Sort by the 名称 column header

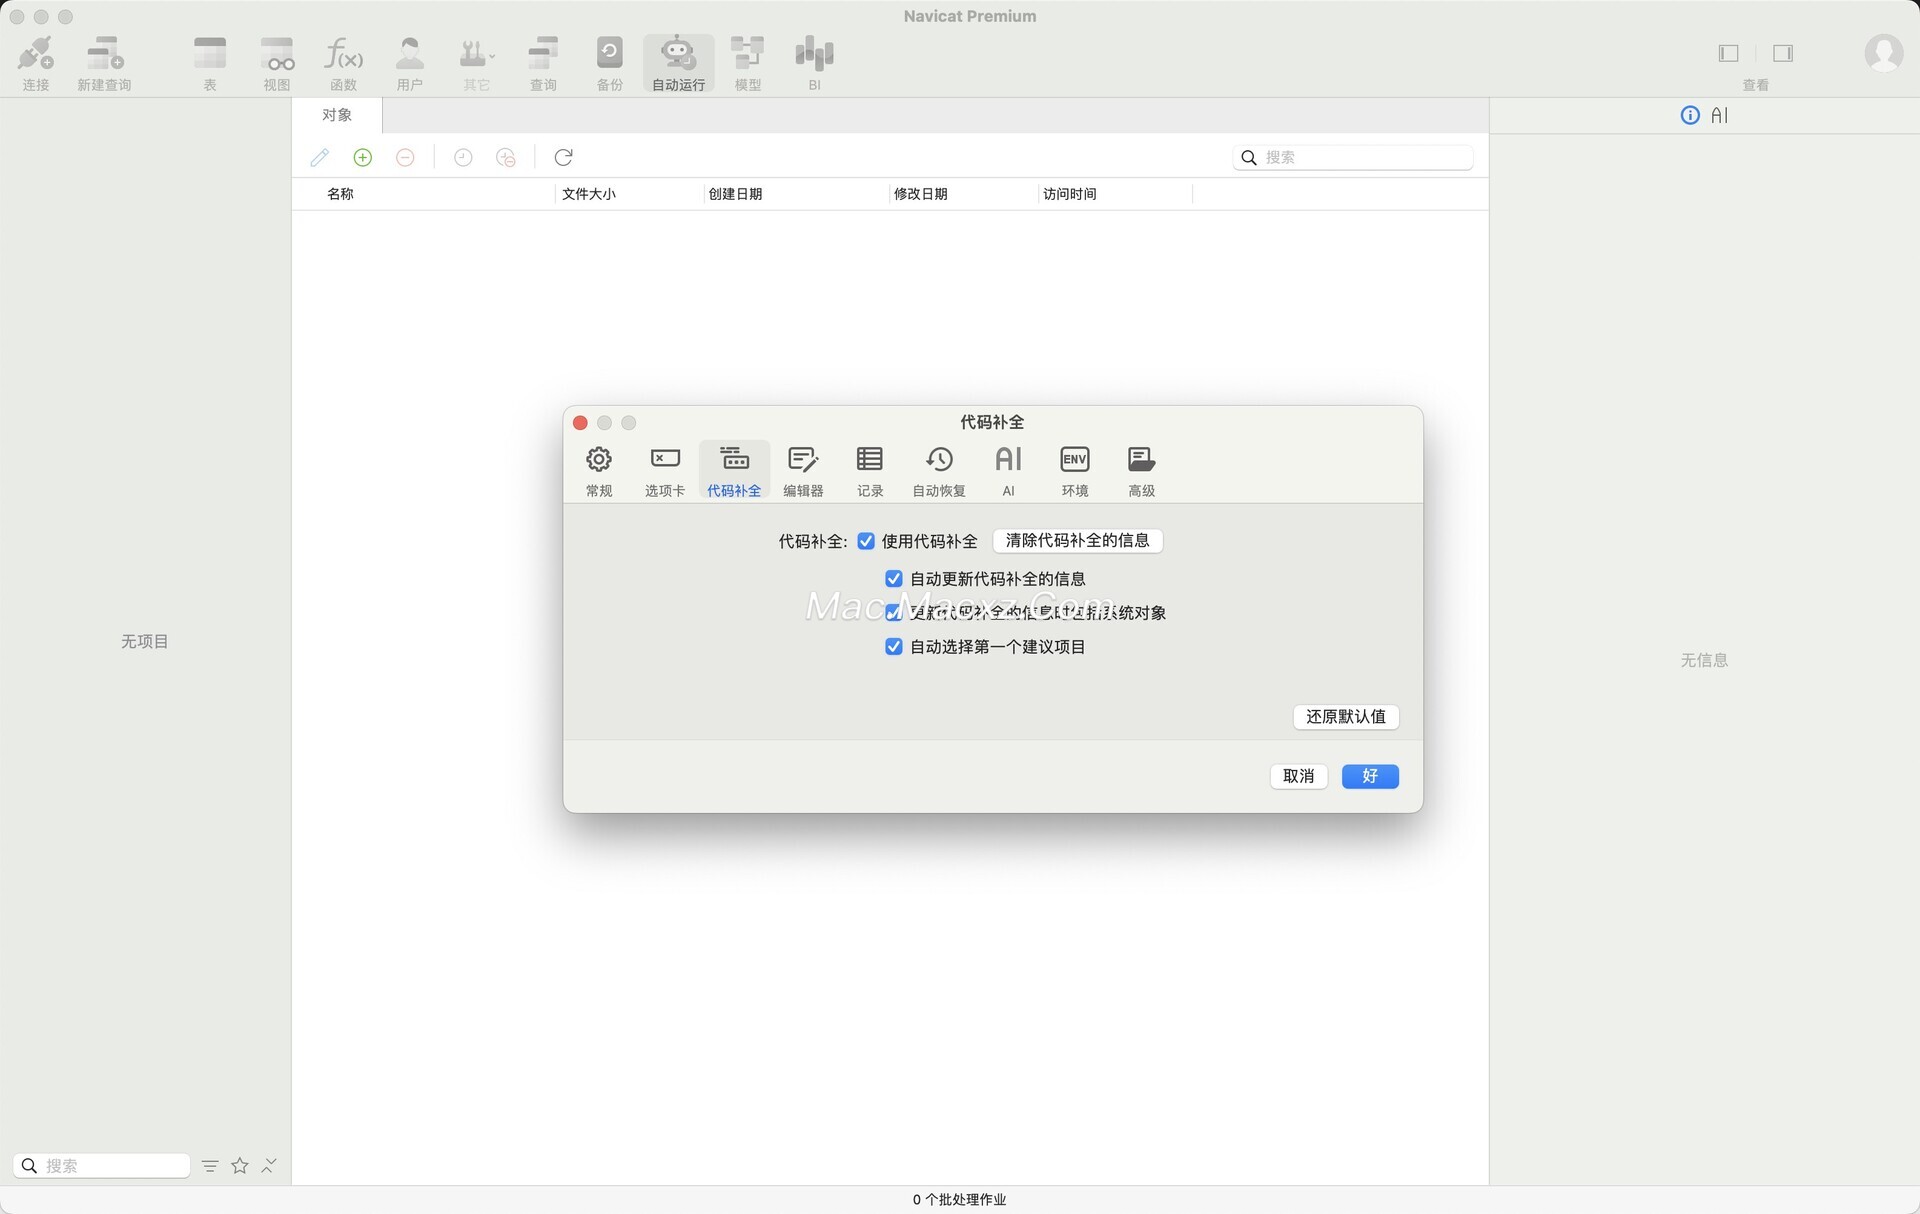(x=340, y=194)
